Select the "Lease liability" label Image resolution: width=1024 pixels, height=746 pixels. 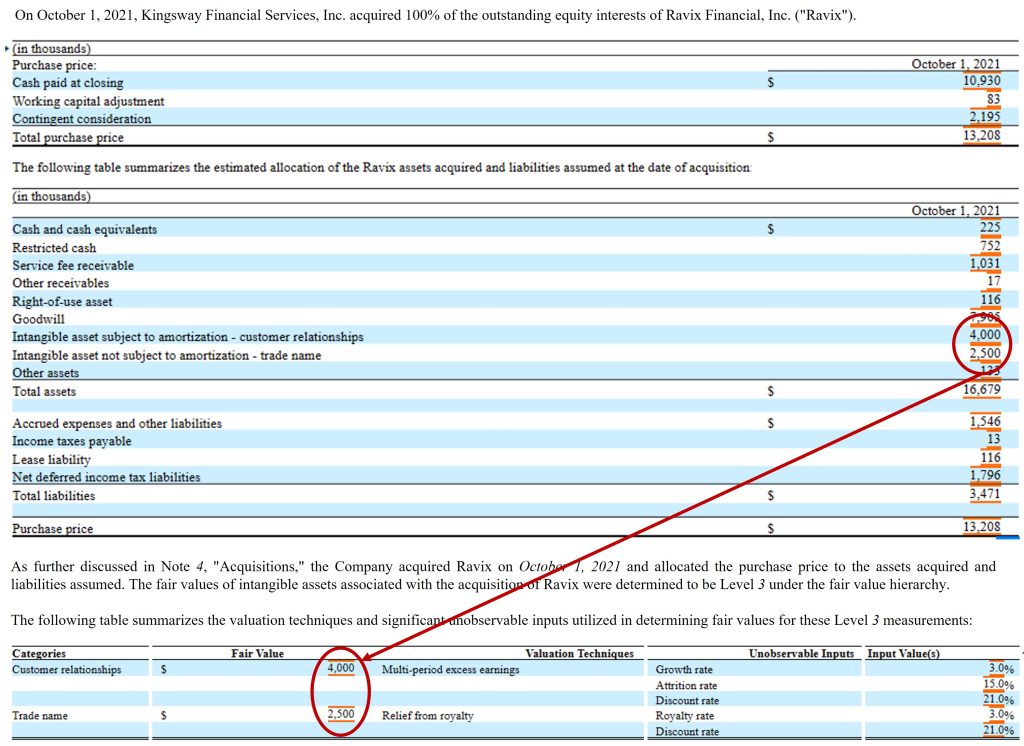[52, 459]
